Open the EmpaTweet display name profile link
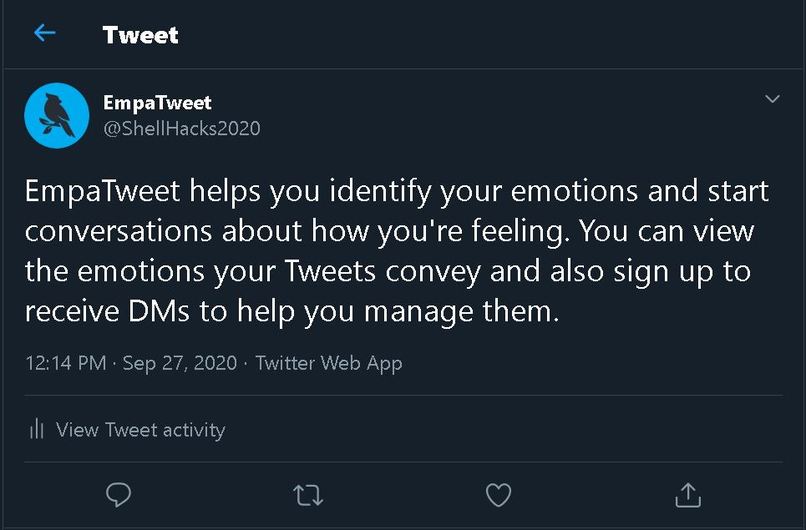 point(157,103)
